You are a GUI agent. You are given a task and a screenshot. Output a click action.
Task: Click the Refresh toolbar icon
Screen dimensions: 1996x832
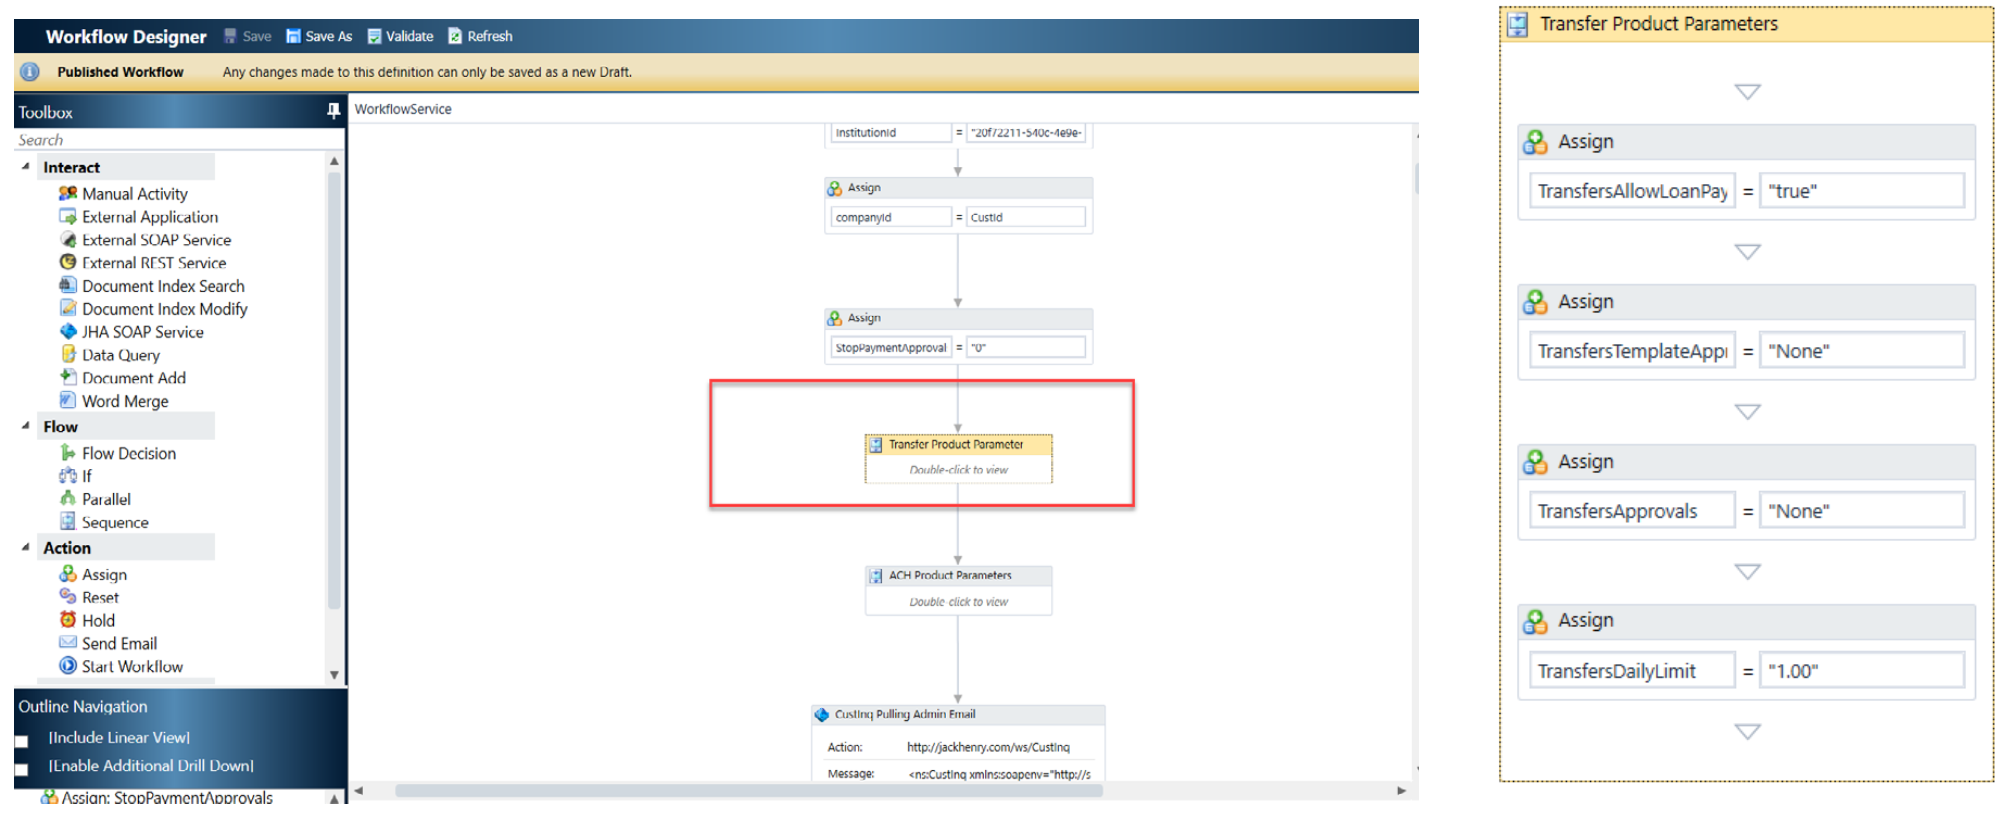click(455, 36)
